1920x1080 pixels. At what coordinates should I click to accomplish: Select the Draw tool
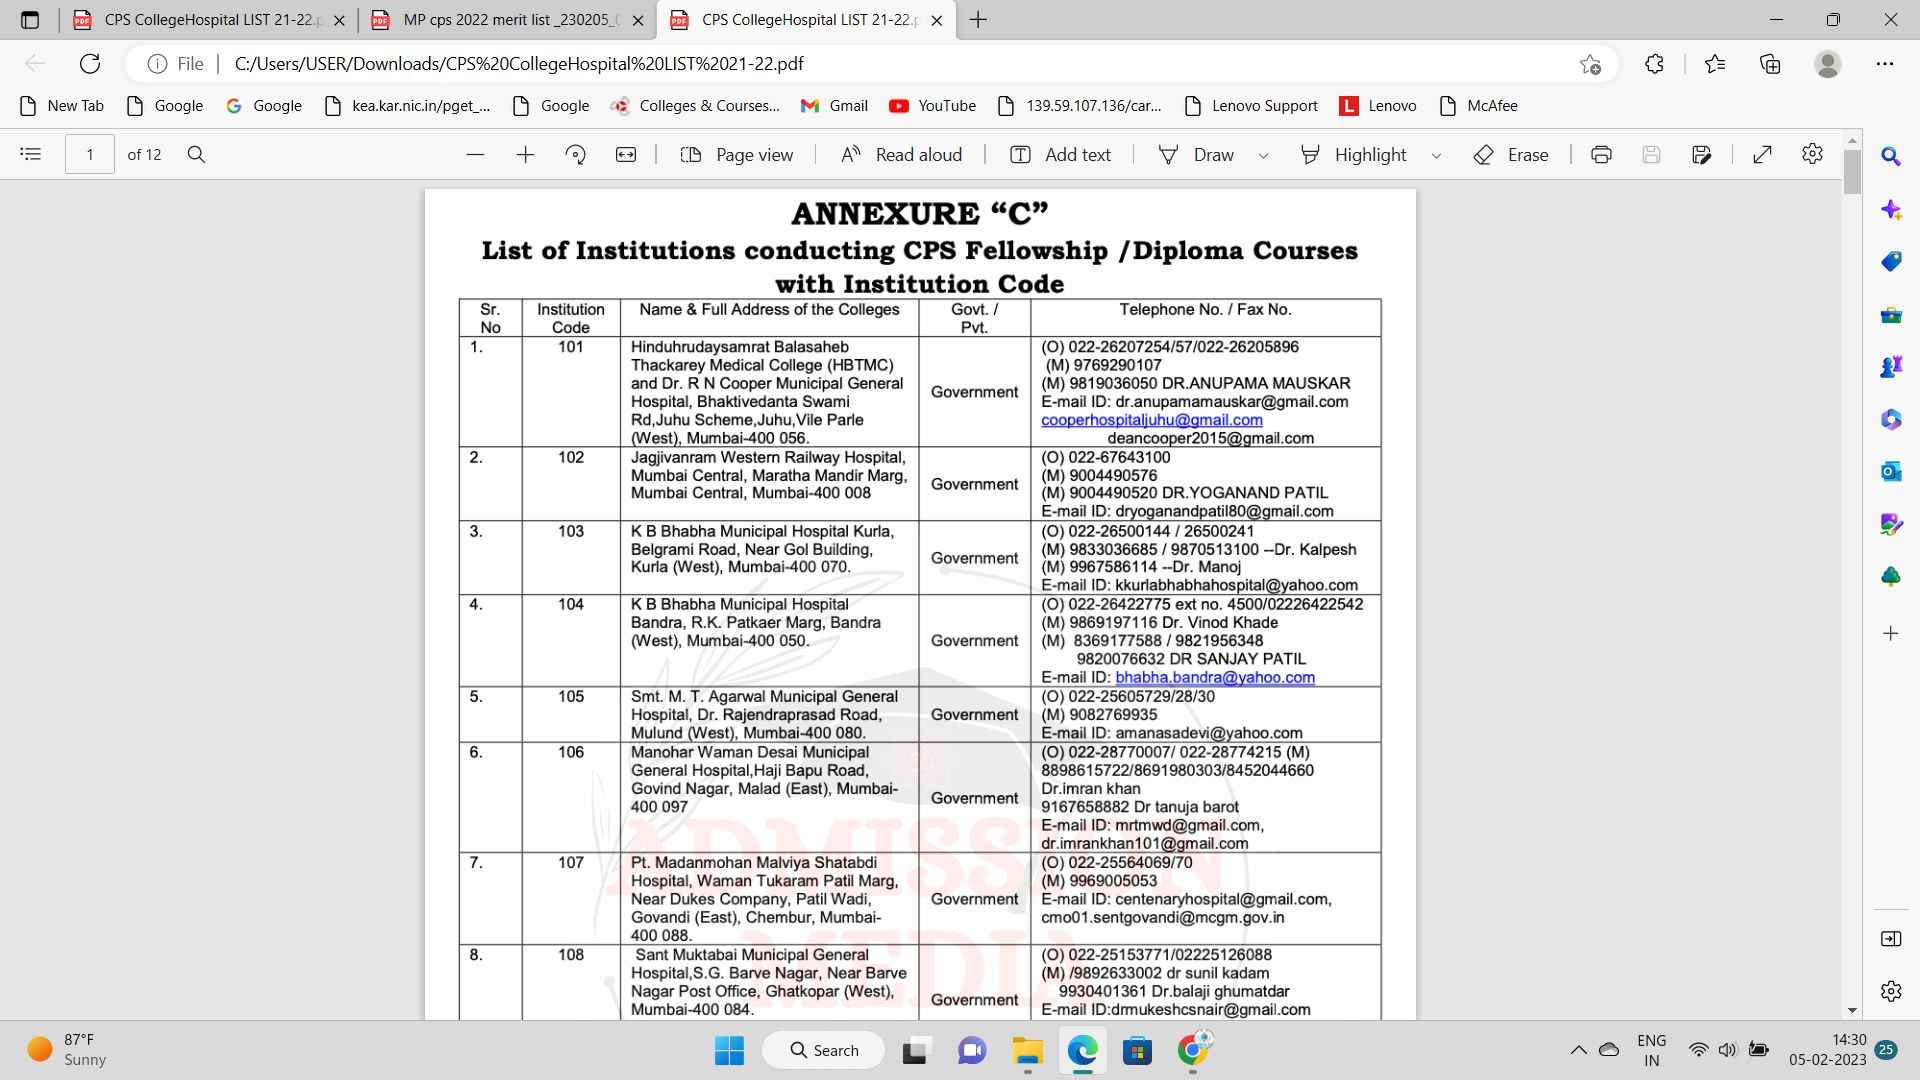click(x=1197, y=154)
